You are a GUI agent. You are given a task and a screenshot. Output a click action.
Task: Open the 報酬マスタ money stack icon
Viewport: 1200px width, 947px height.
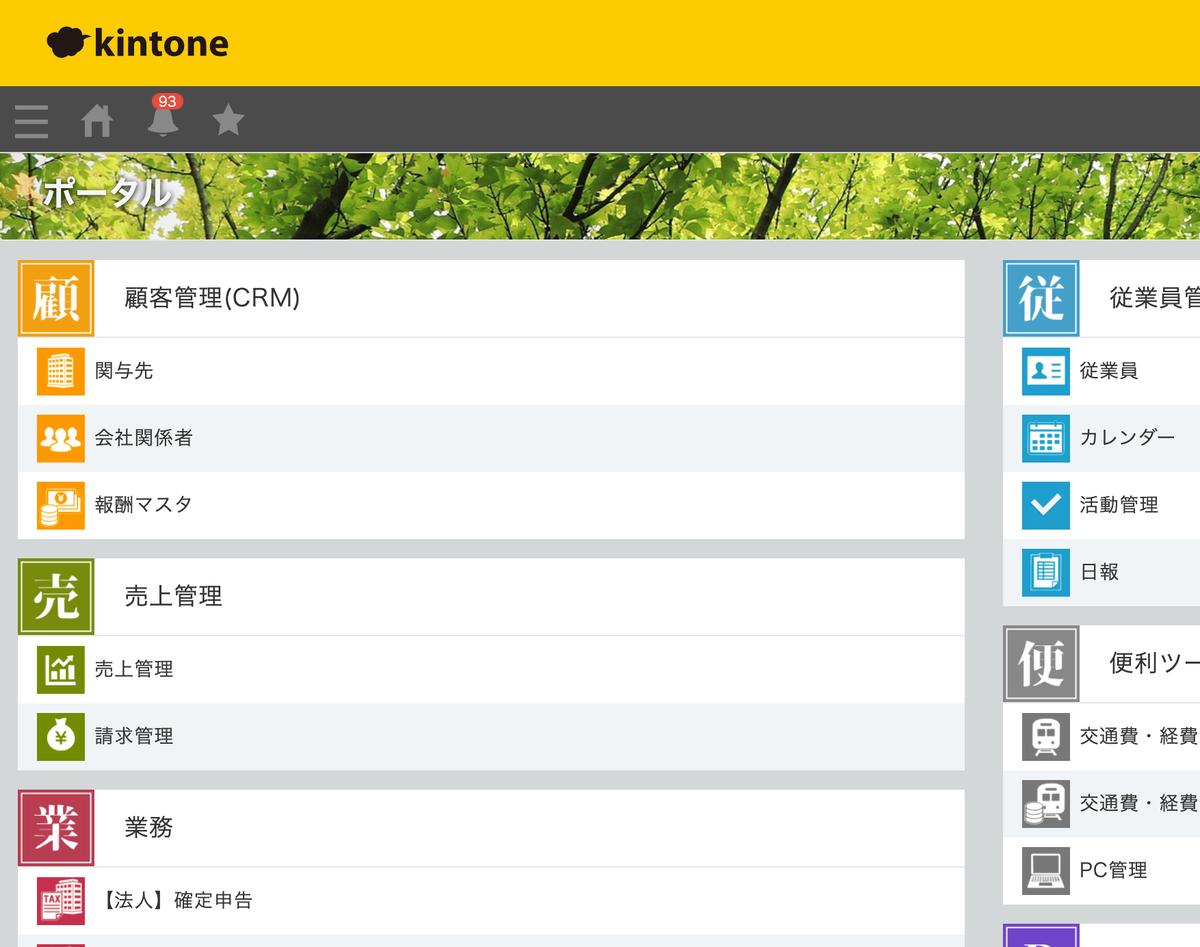[x=59, y=505]
